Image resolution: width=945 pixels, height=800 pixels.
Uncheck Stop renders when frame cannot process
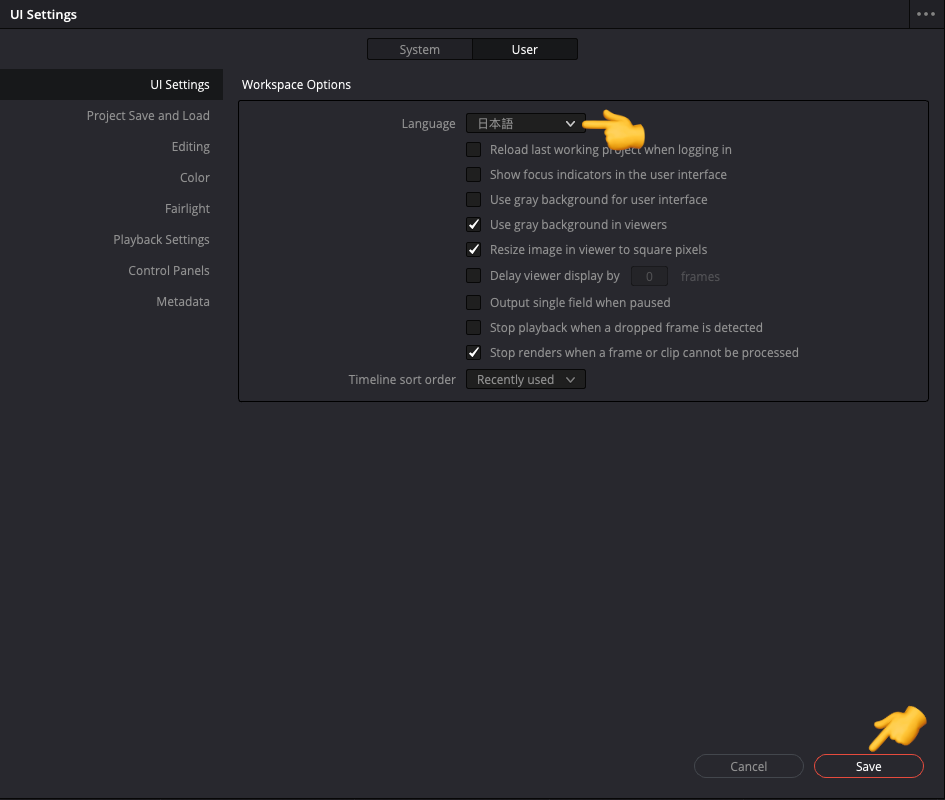coord(474,353)
